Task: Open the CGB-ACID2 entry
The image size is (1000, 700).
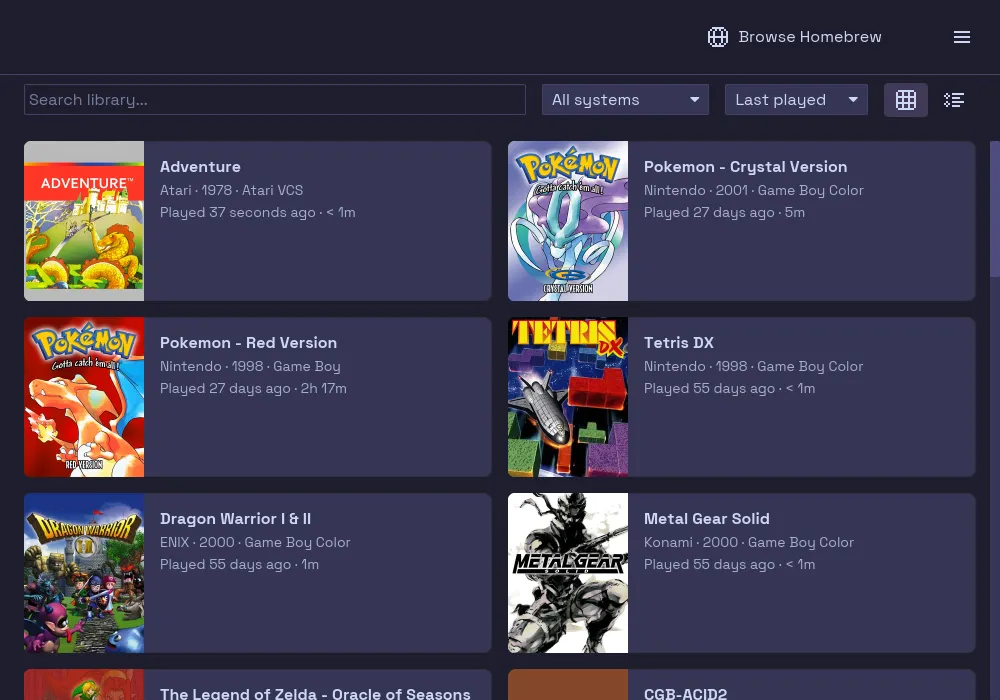Action: (686, 692)
